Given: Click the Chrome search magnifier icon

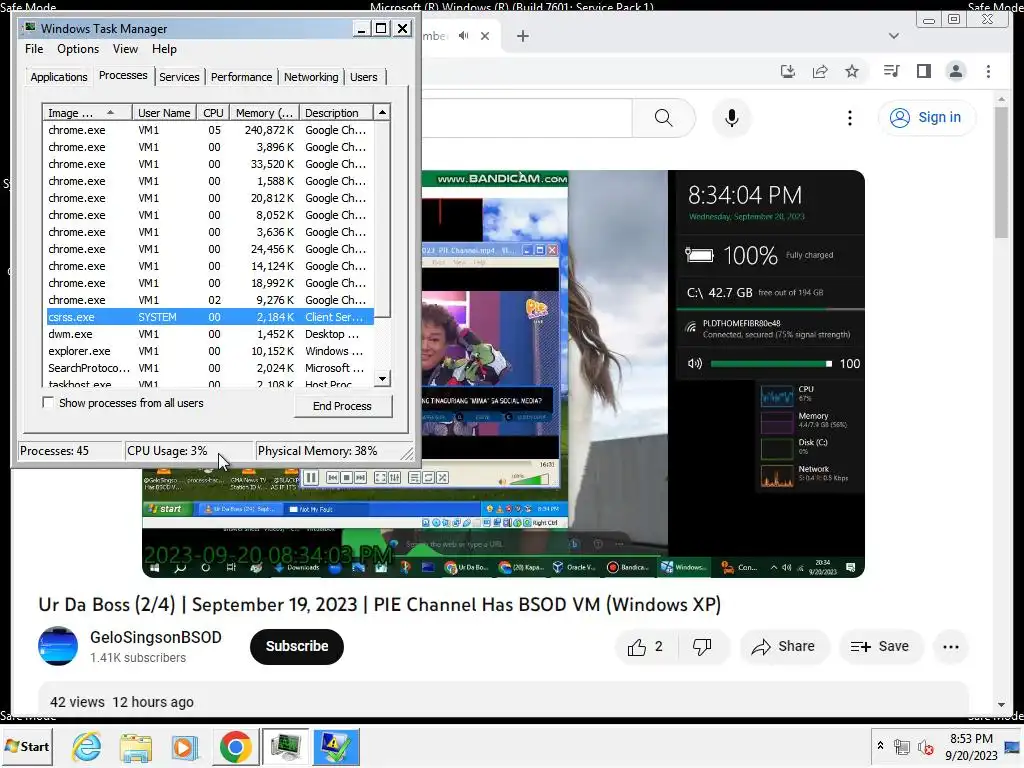Looking at the screenshot, I should [663, 118].
